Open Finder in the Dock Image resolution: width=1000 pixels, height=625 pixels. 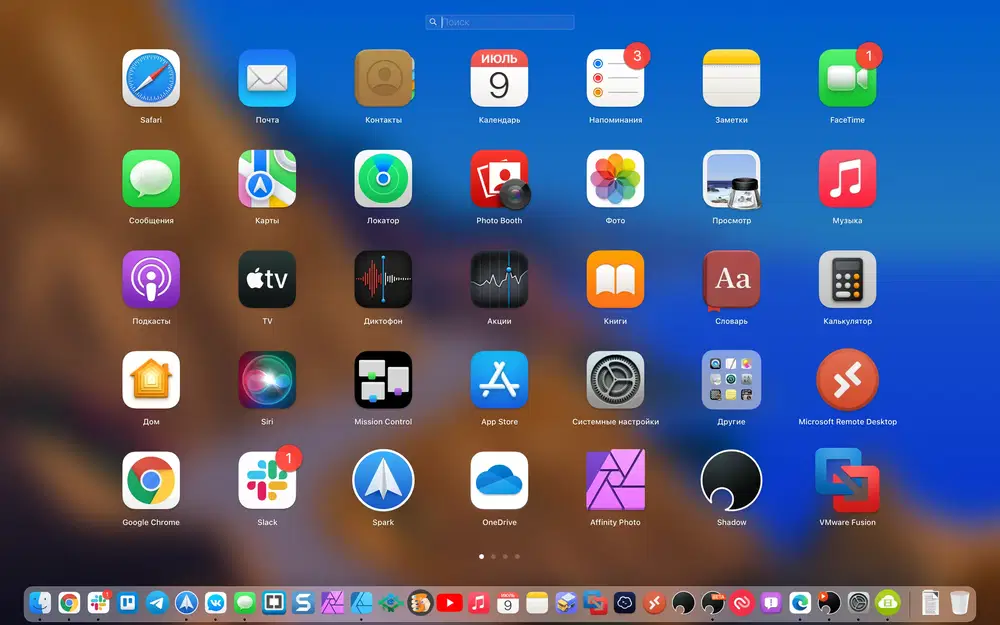pyautogui.click(x=40, y=603)
